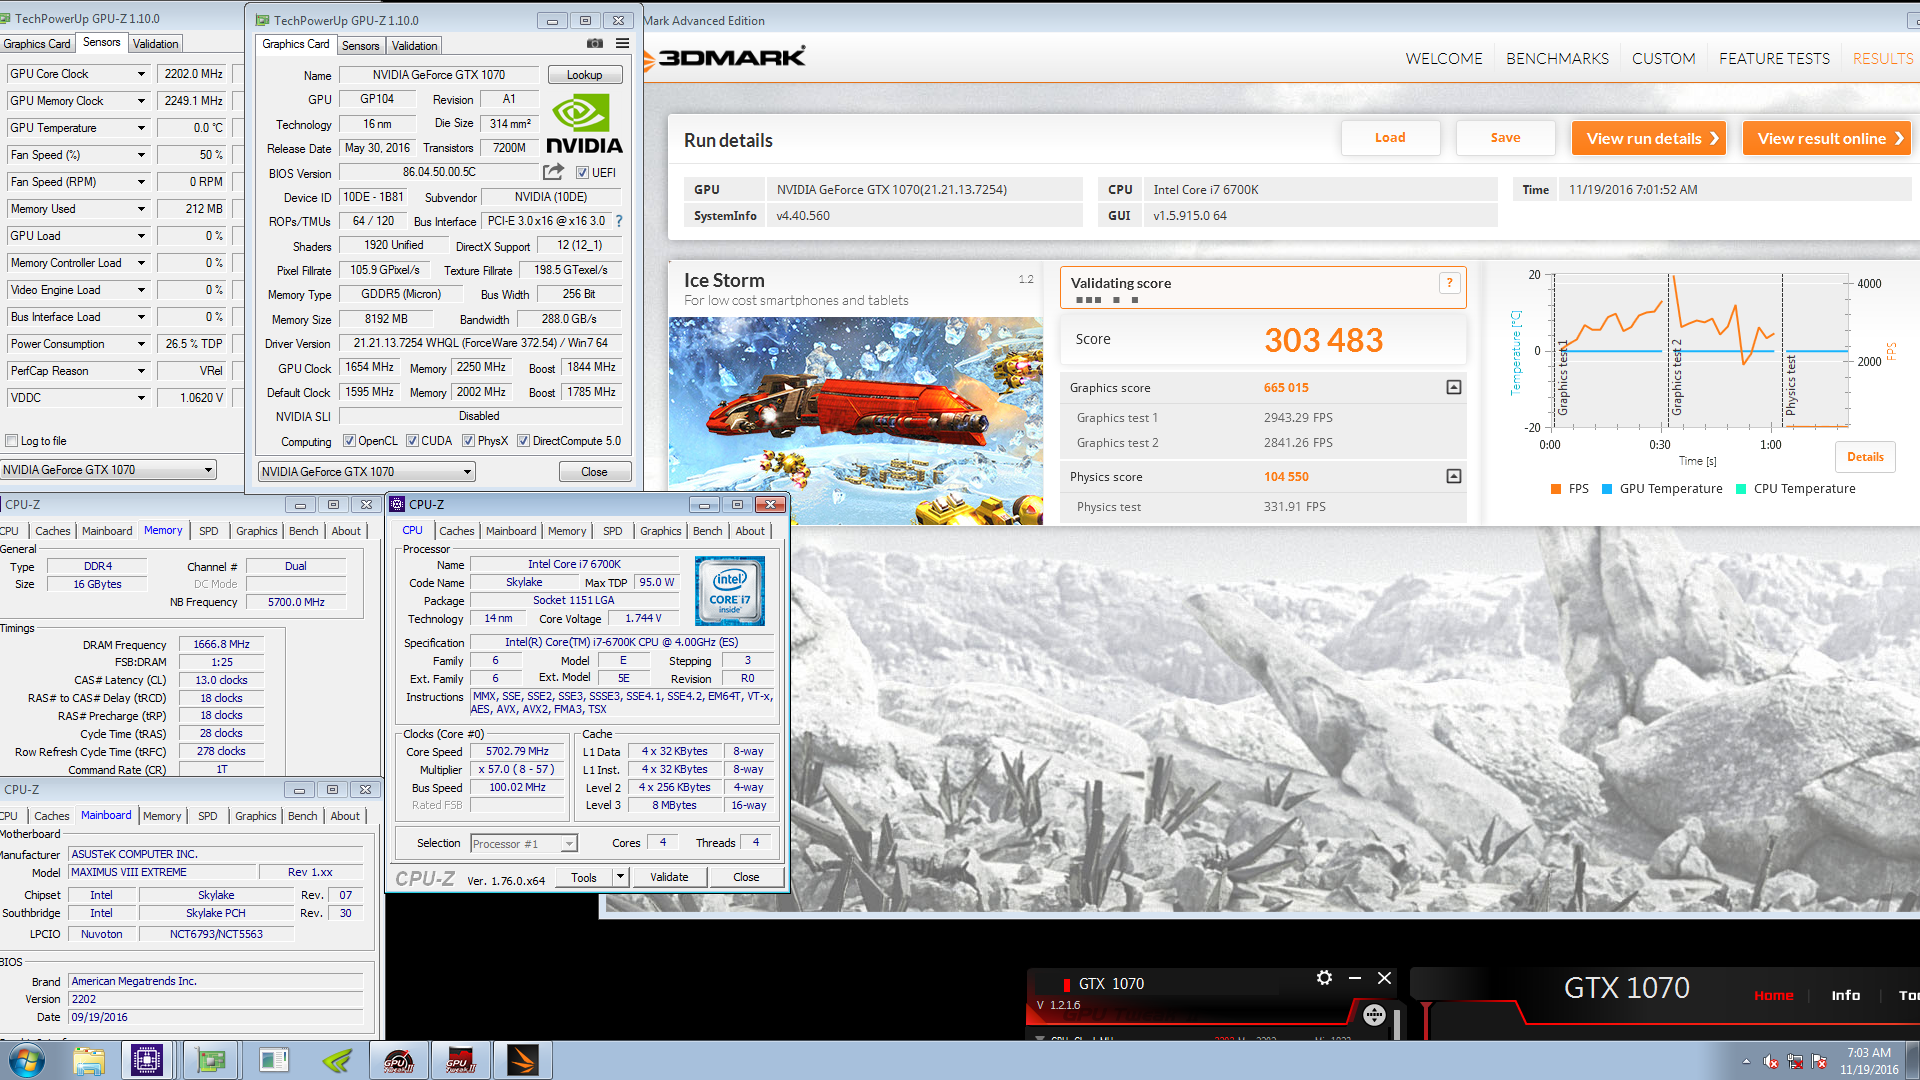Screen dimensions: 1920x1080
Task: Click the Validate button in CPU-Z
Action: pyautogui.click(x=671, y=876)
